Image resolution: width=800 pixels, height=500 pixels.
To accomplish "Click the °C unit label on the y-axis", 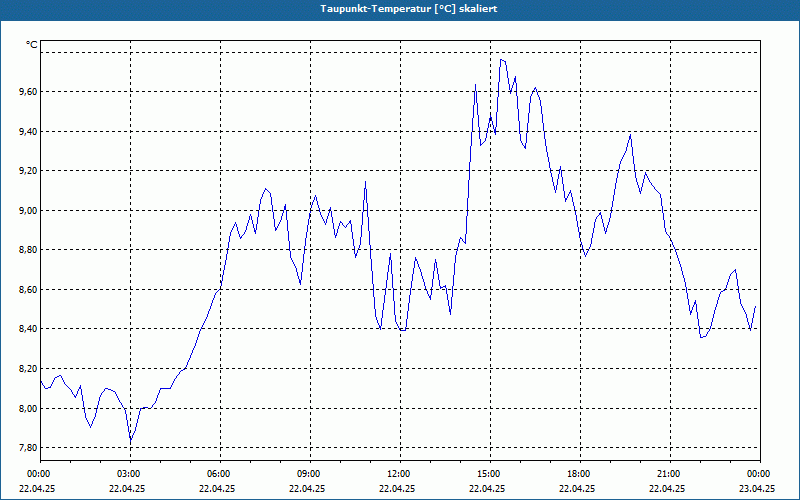I will [x=32, y=45].
